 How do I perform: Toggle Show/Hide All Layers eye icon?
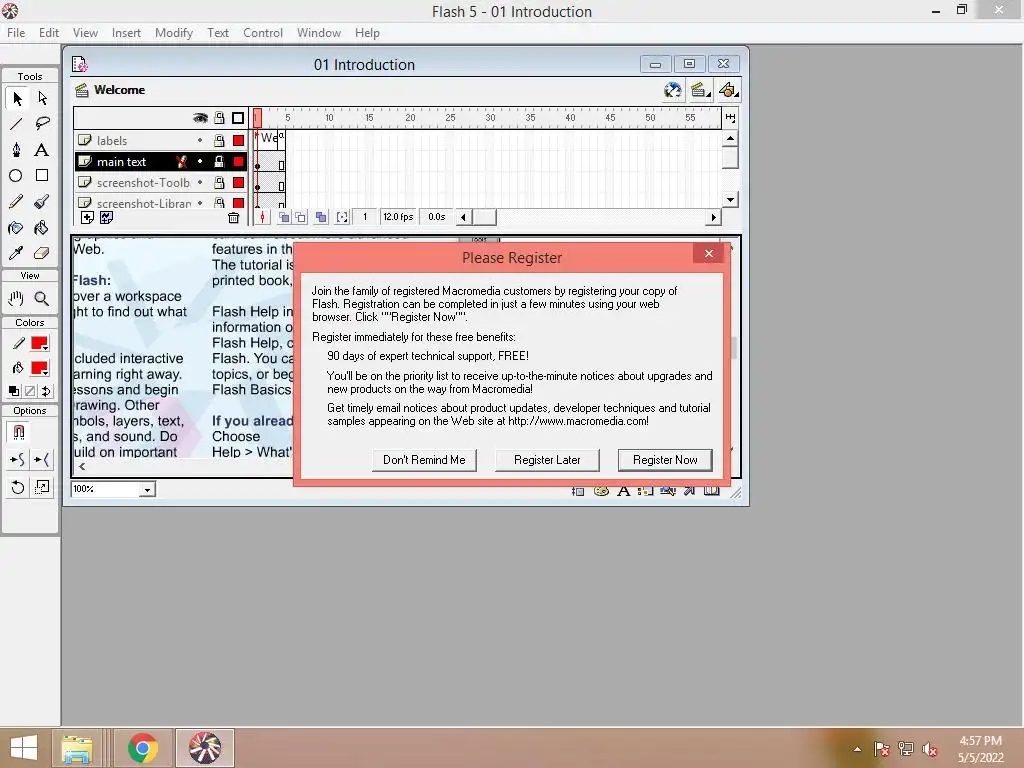[x=200, y=118]
